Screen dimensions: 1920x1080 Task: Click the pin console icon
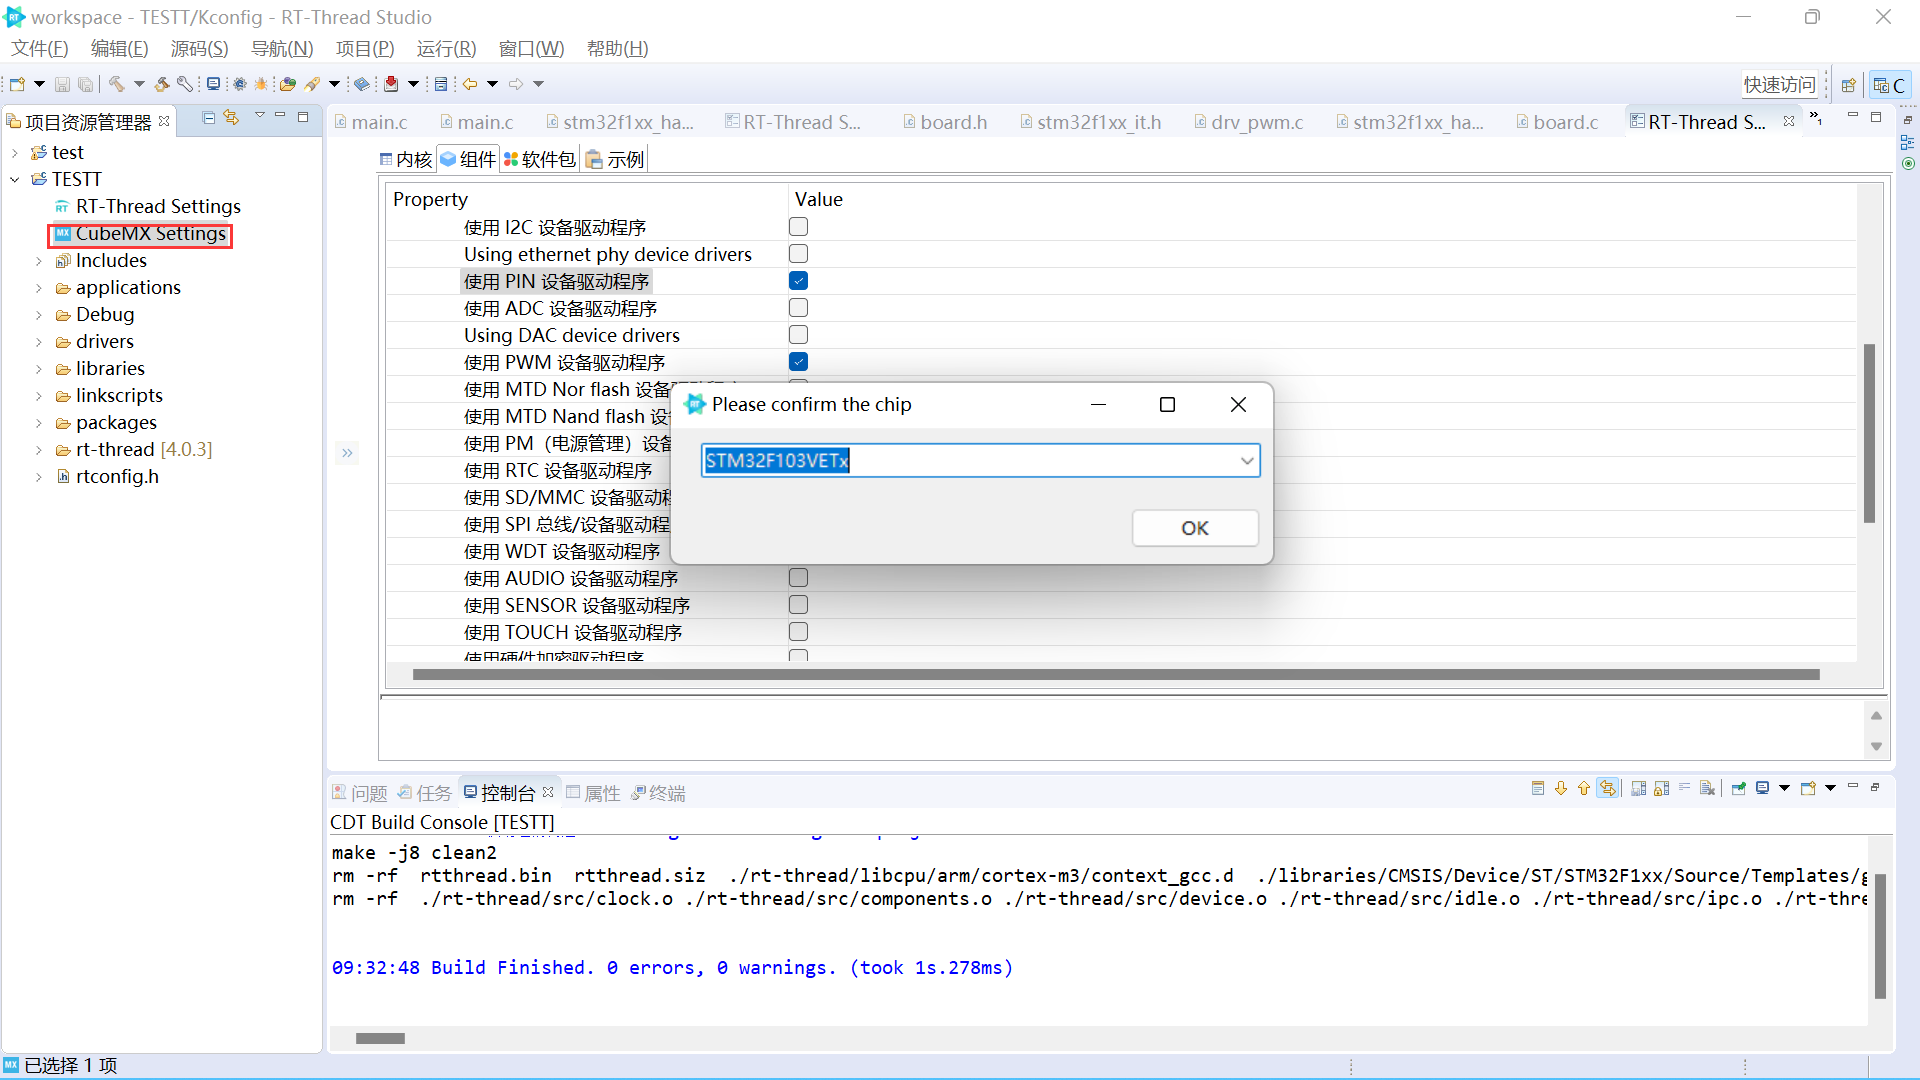tap(1739, 789)
